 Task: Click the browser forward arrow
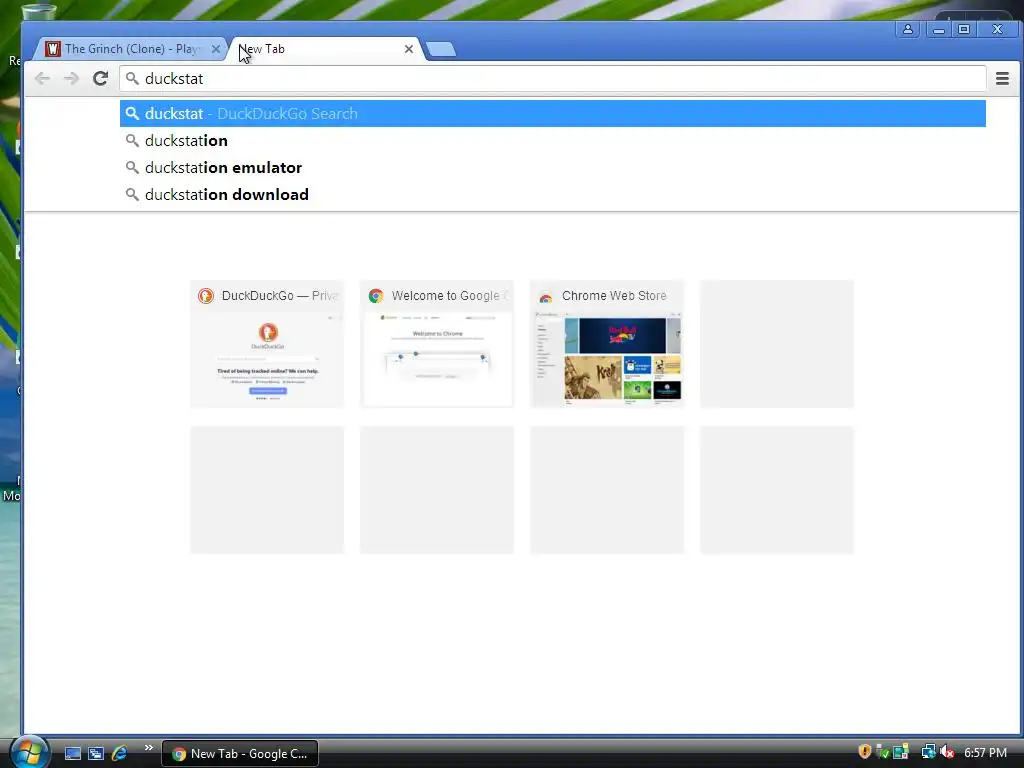pyautogui.click(x=71, y=79)
